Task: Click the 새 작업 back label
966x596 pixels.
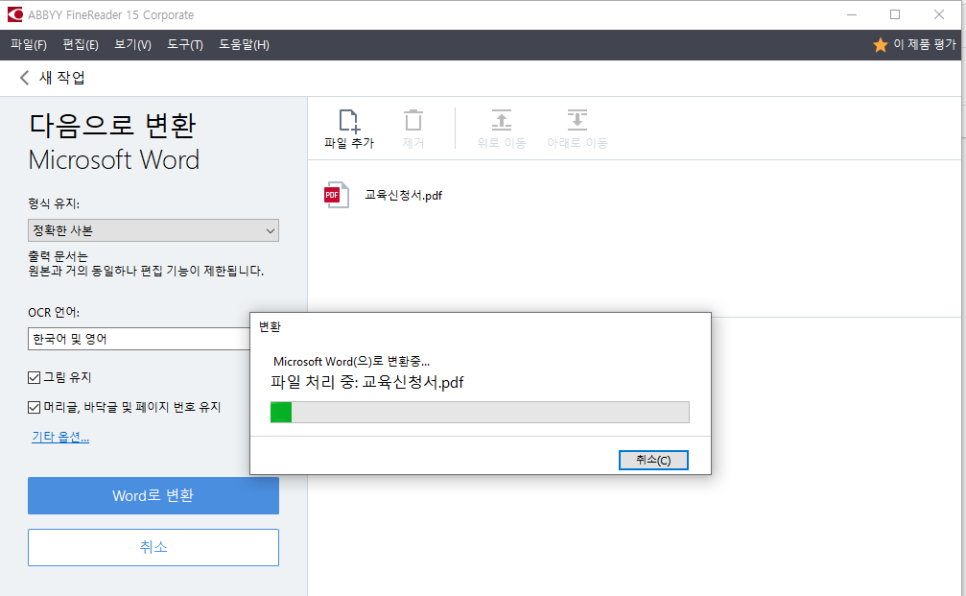Action: pyautogui.click(x=62, y=78)
